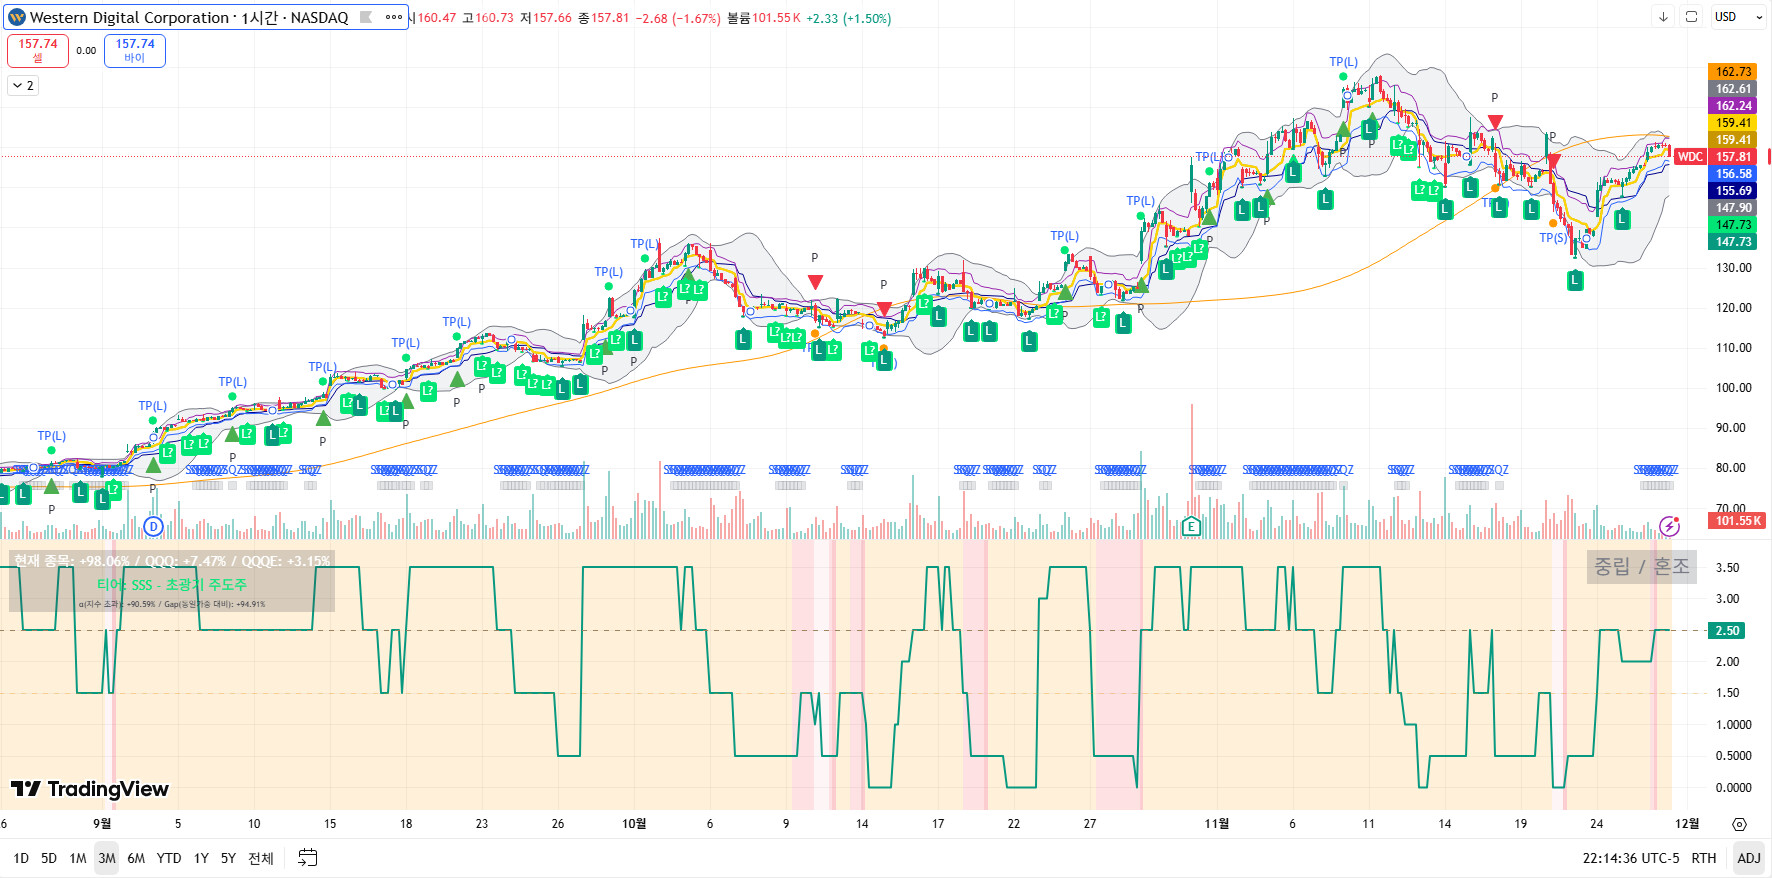
Task: Click the 12월 date label on time axis
Action: (x=1687, y=824)
